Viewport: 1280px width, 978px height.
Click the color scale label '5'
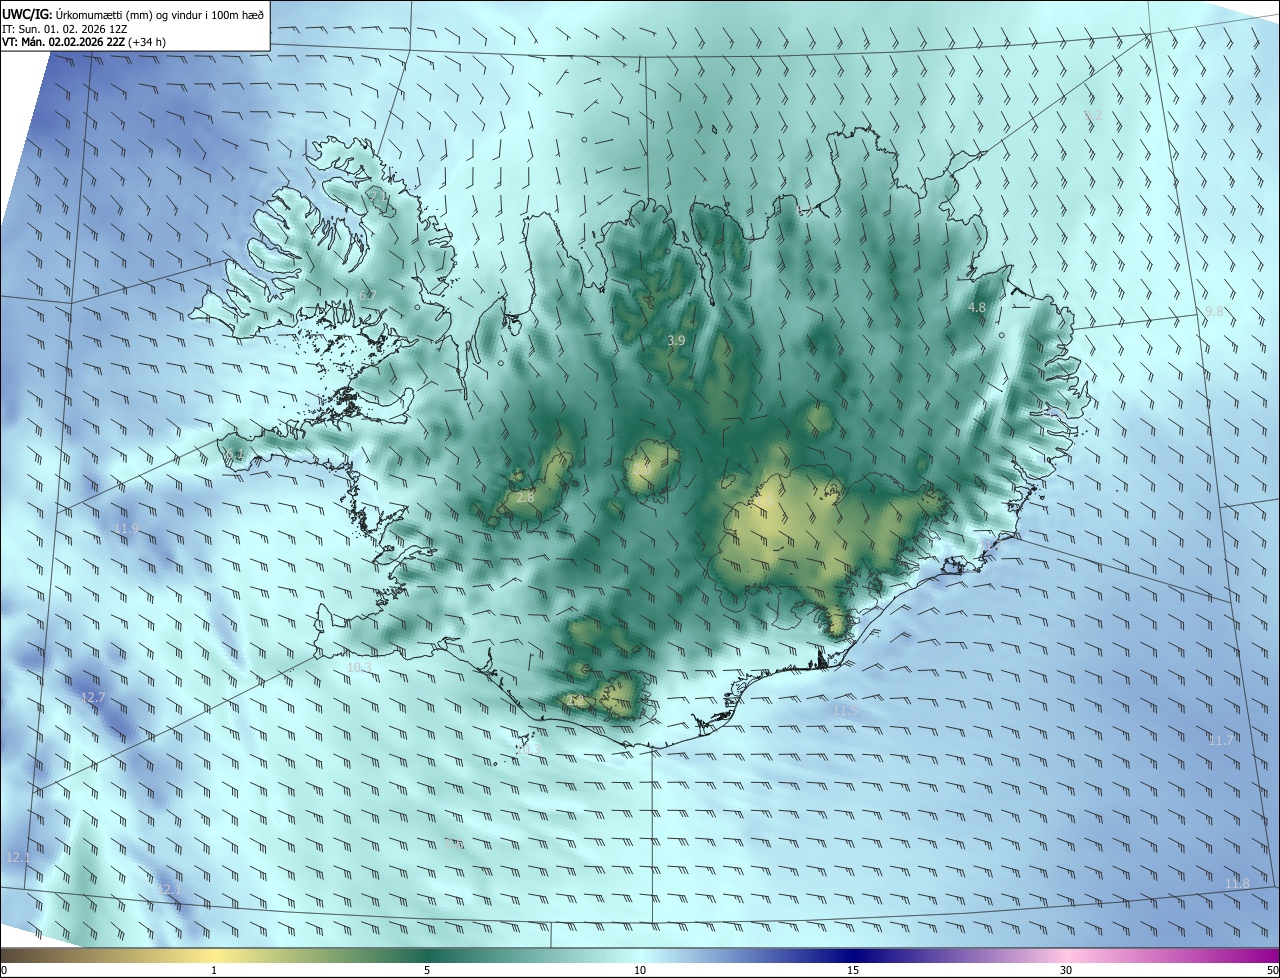[x=427, y=970]
